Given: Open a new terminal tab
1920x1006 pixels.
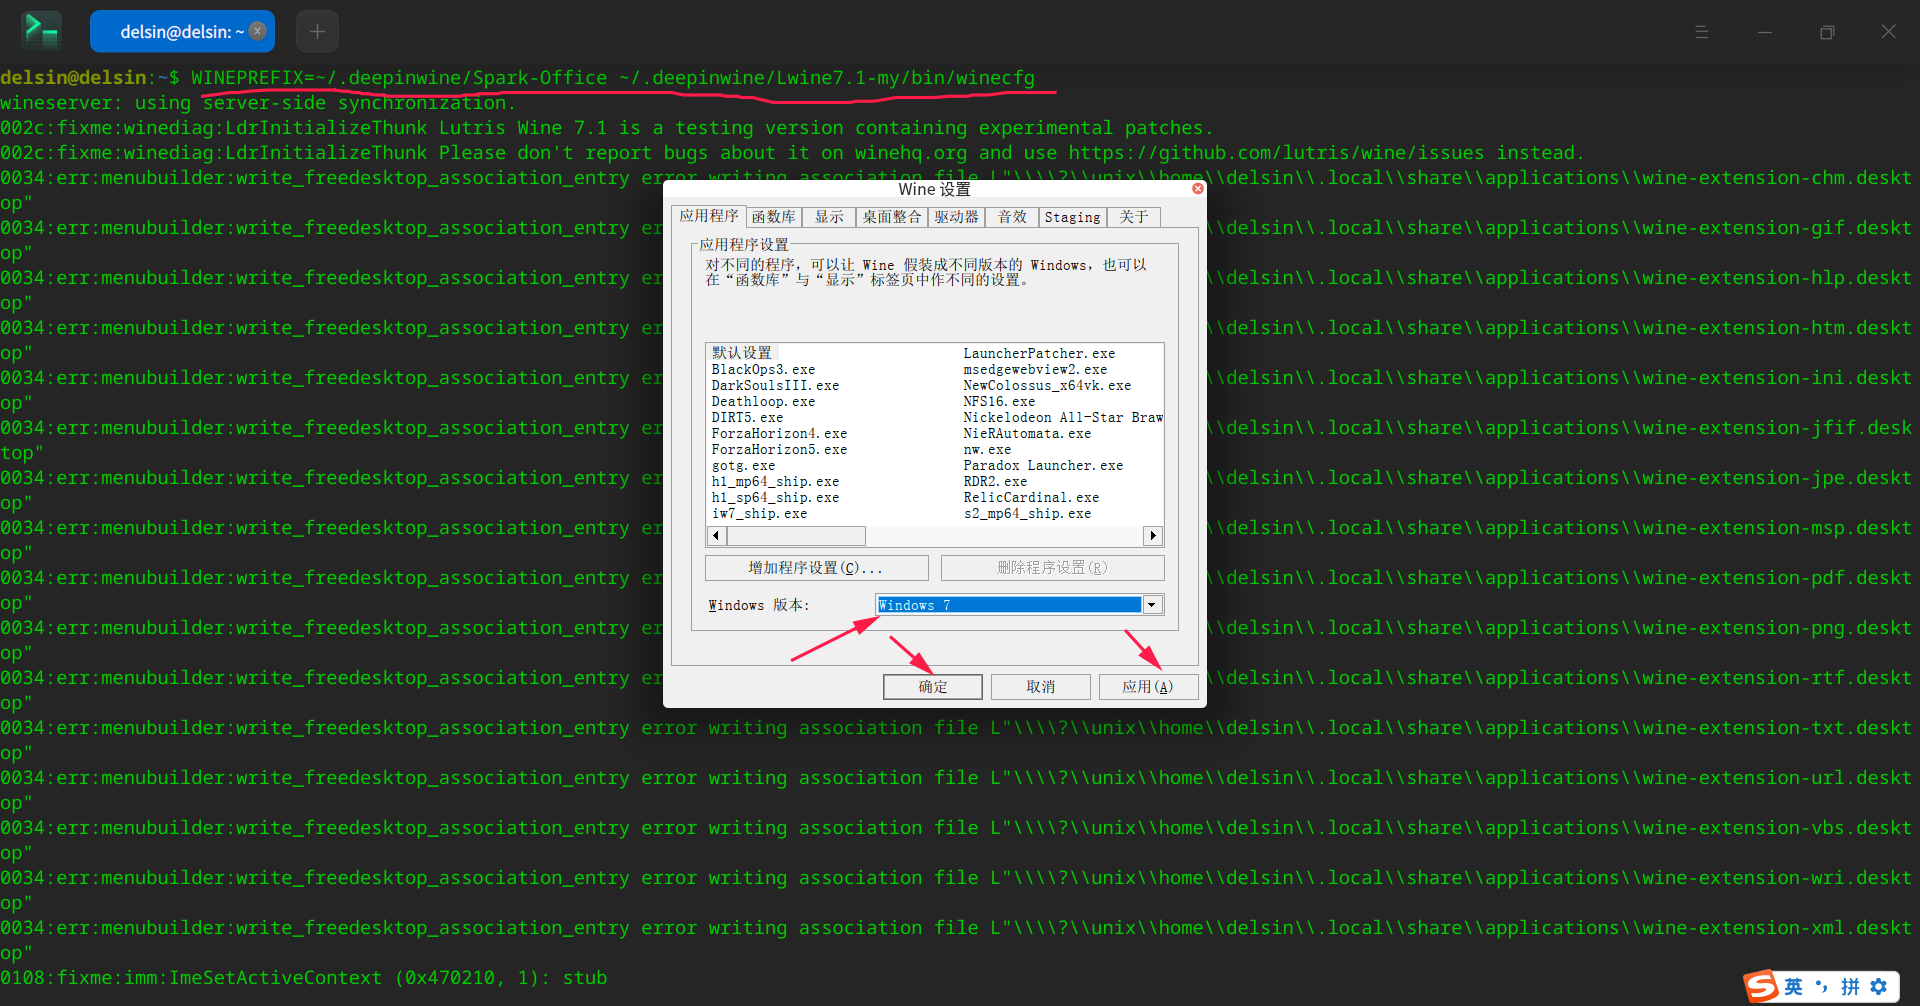Looking at the screenshot, I should 317,31.
